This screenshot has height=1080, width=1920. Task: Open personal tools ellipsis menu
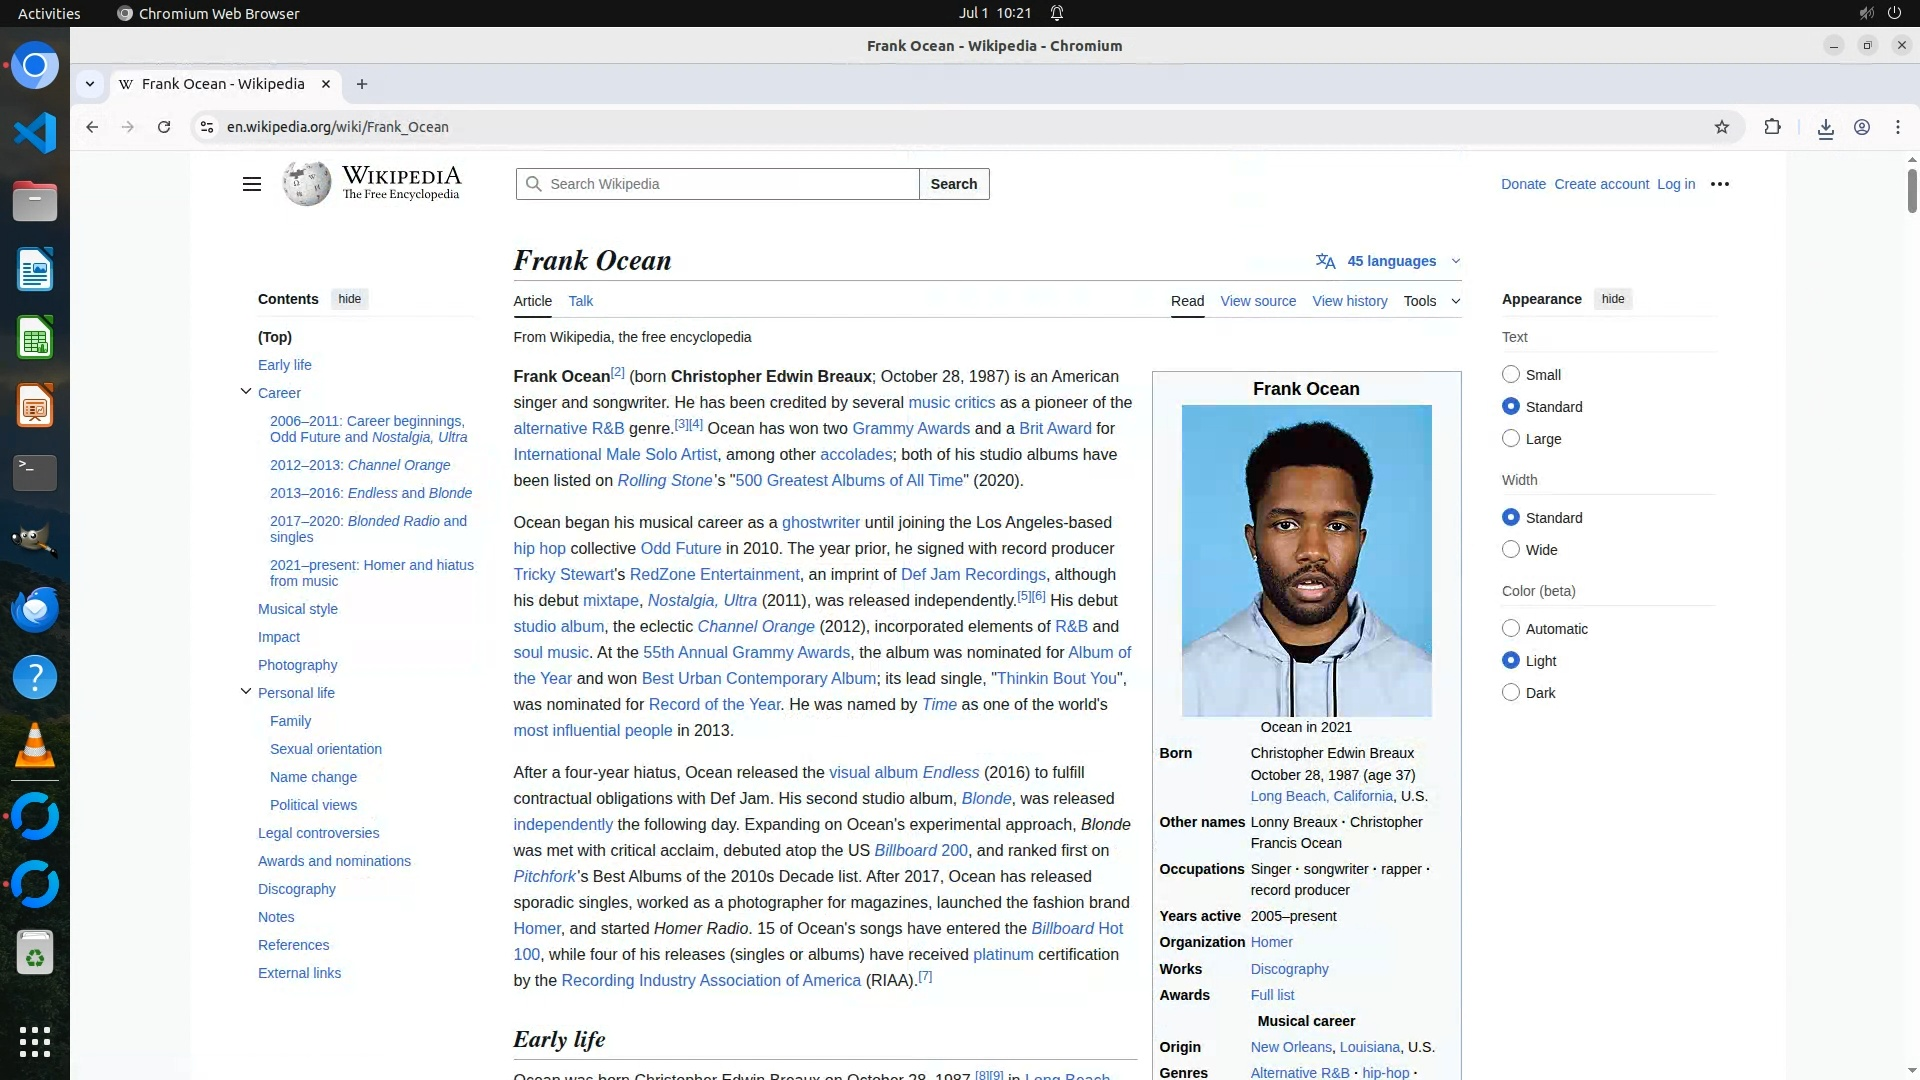coord(1719,184)
